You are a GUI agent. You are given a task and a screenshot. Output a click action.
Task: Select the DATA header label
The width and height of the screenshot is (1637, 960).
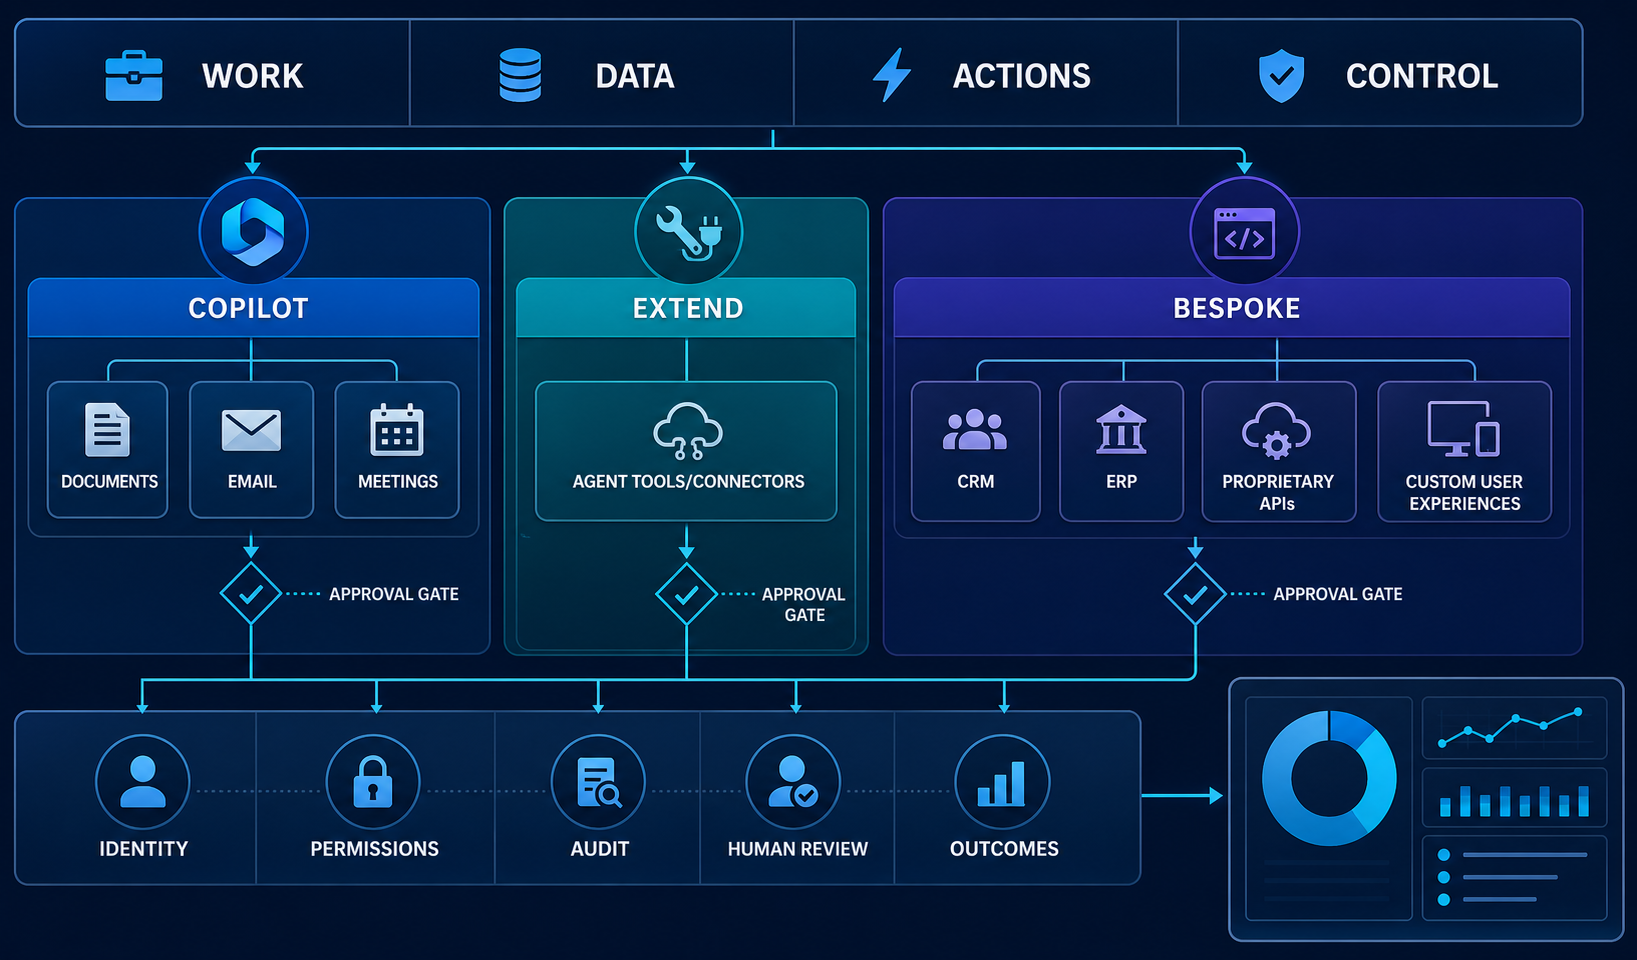coord(635,76)
